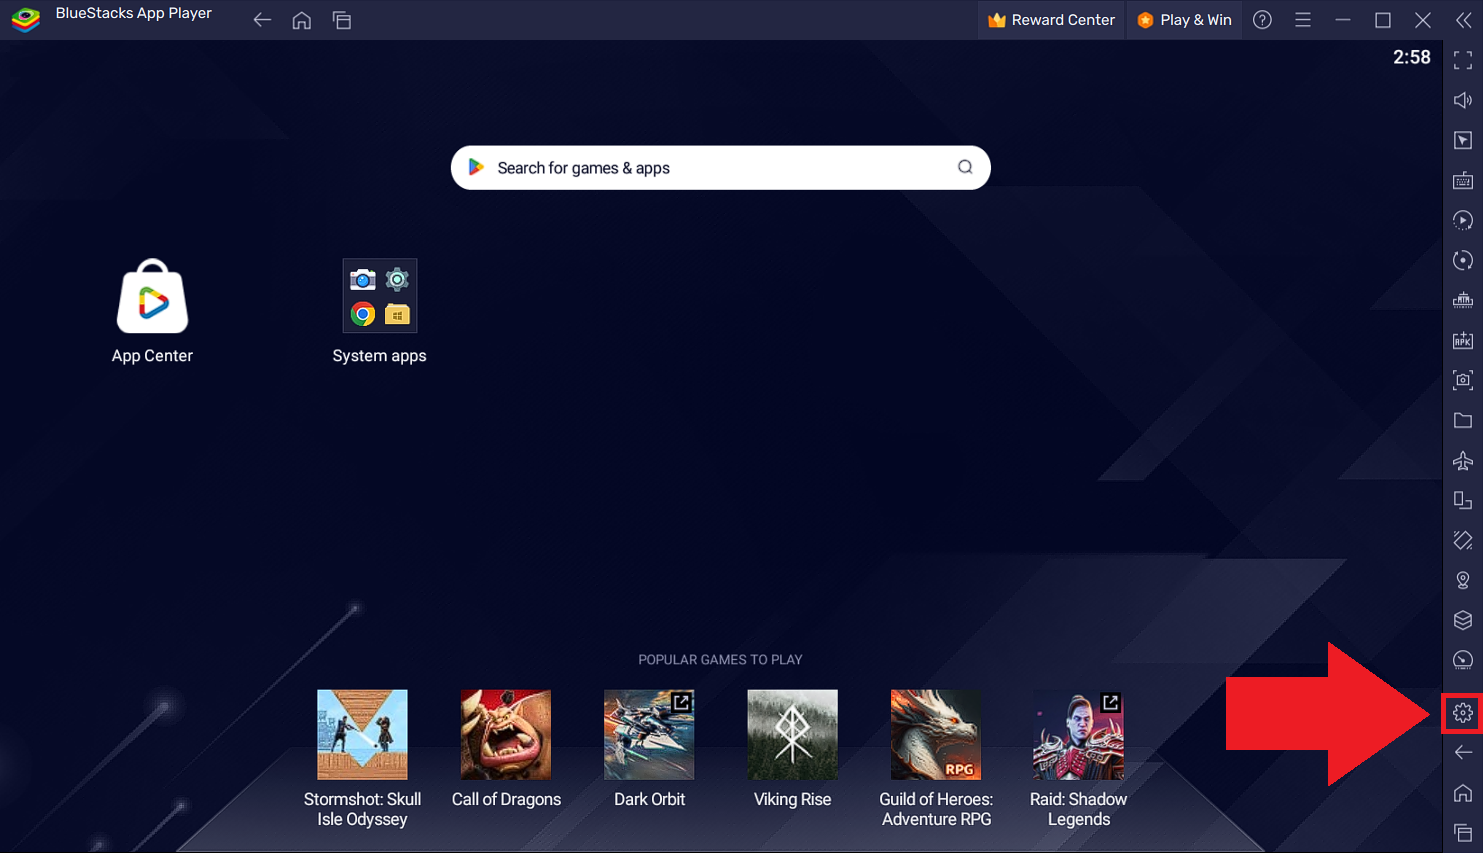Image resolution: width=1483 pixels, height=853 pixels.
Task: Click the BlueStacks logo in title bar
Action: coord(25,19)
